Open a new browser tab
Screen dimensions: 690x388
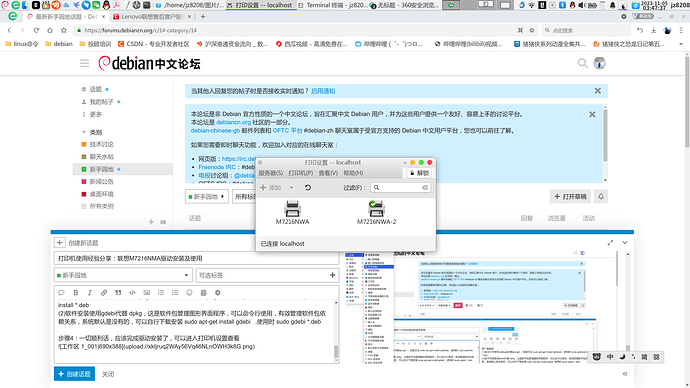pos(203,17)
